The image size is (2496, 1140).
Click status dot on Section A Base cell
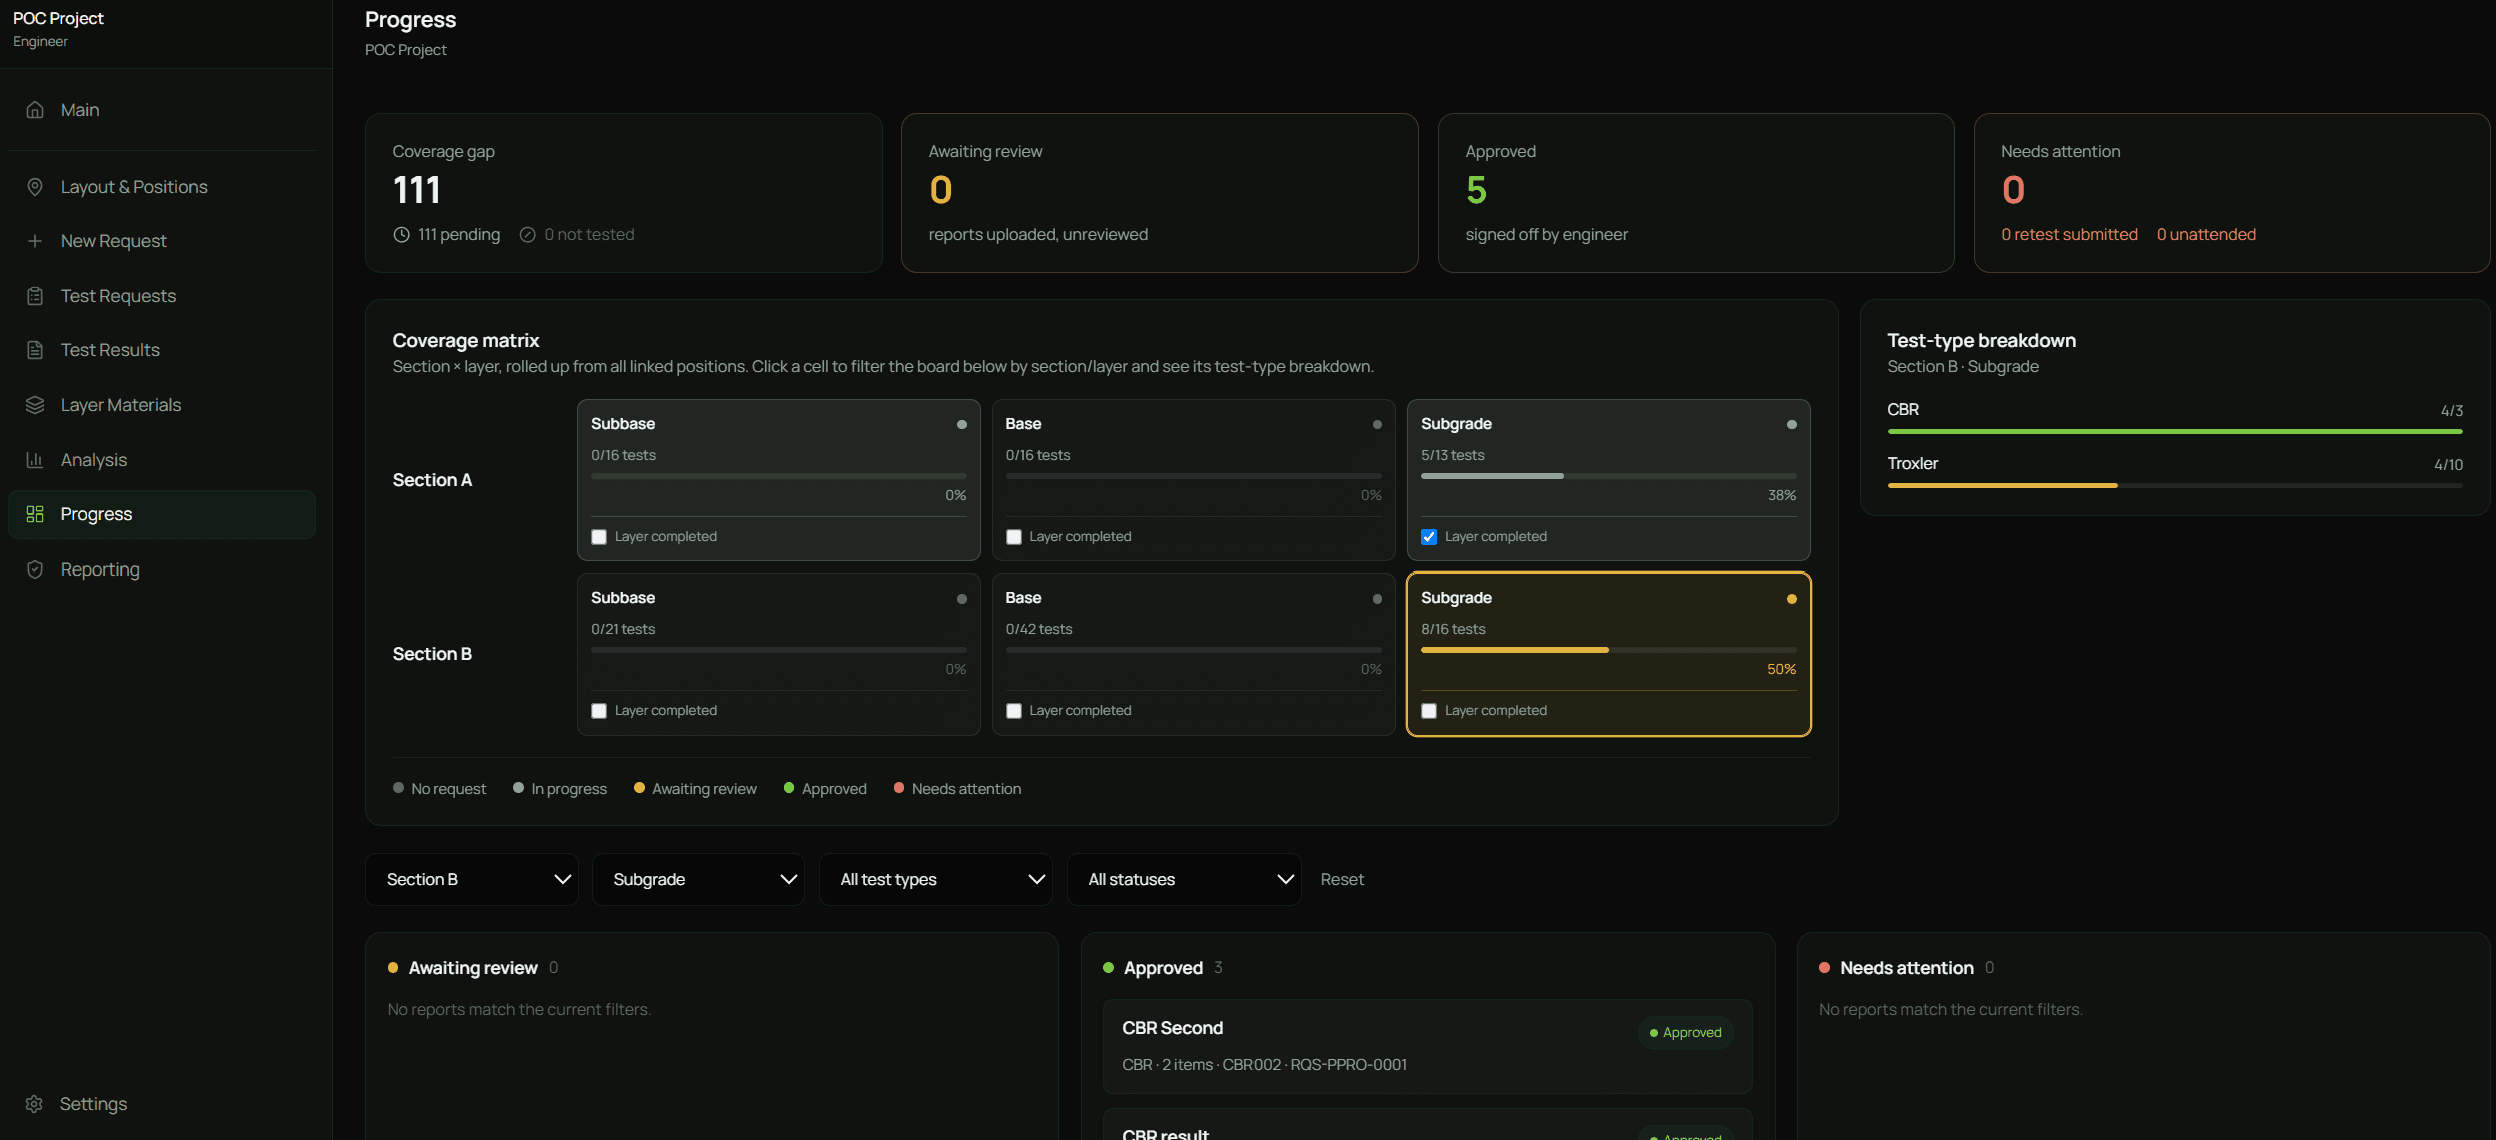coord(1377,425)
